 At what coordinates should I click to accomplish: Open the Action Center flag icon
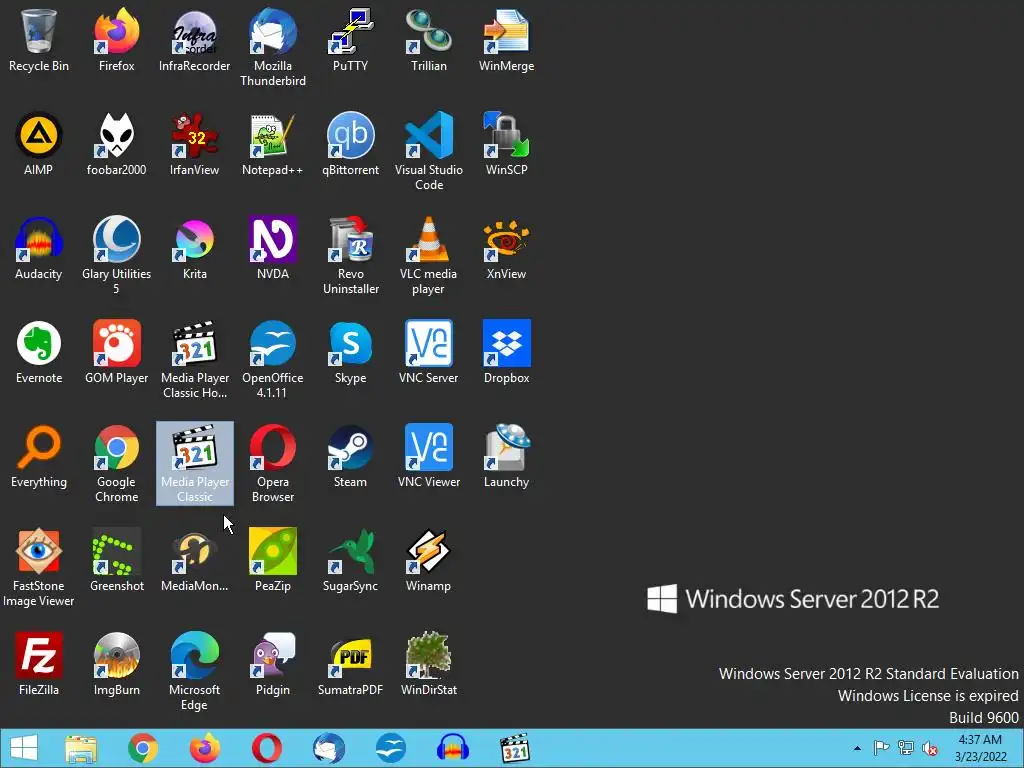pyautogui.click(x=882, y=748)
